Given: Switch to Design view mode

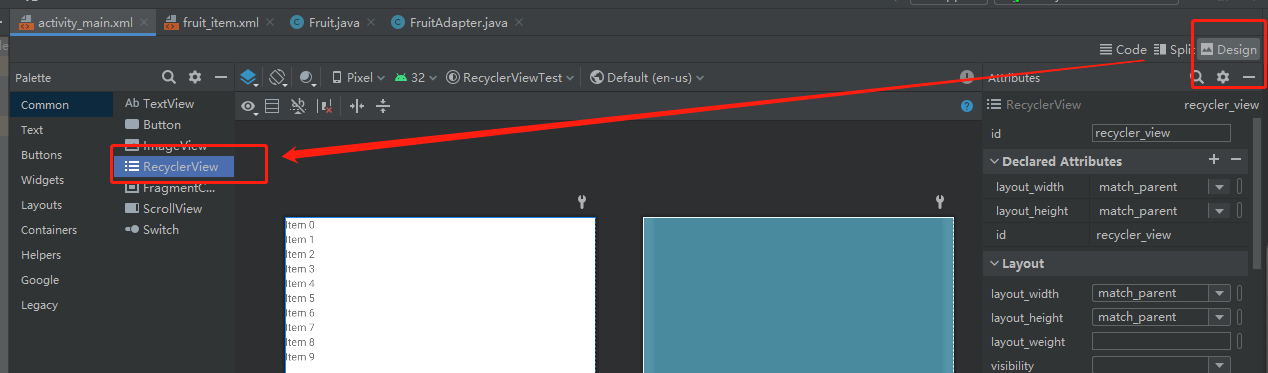Looking at the screenshot, I should [1228, 49].
